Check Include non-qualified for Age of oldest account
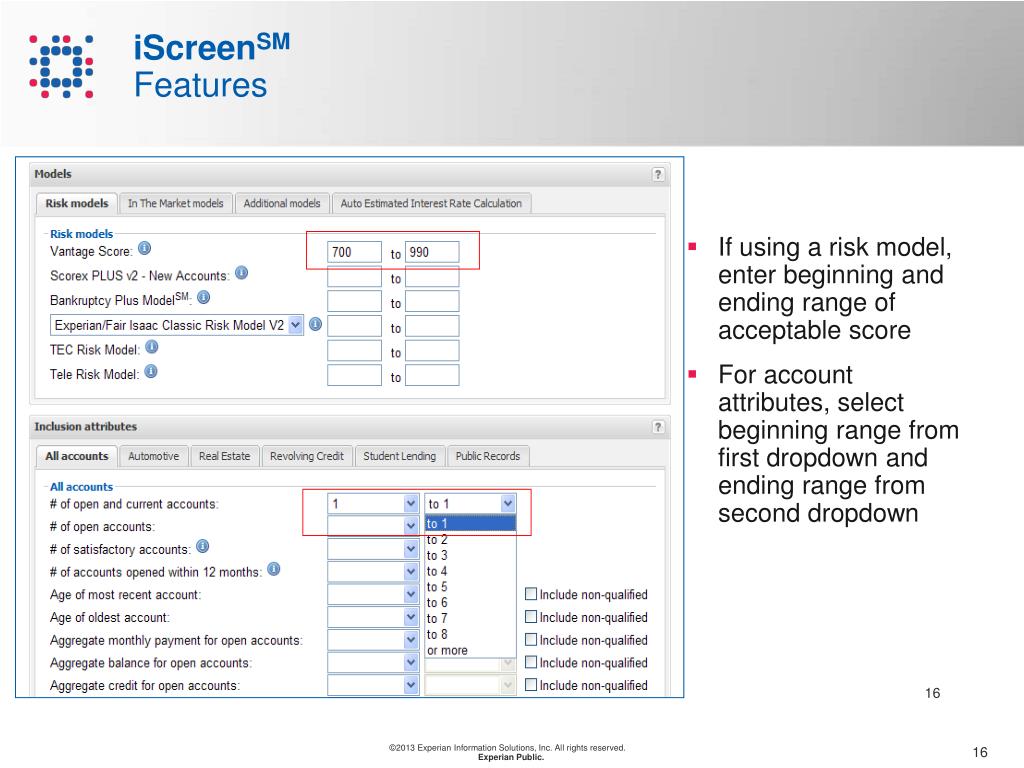 tap(531, 617)
